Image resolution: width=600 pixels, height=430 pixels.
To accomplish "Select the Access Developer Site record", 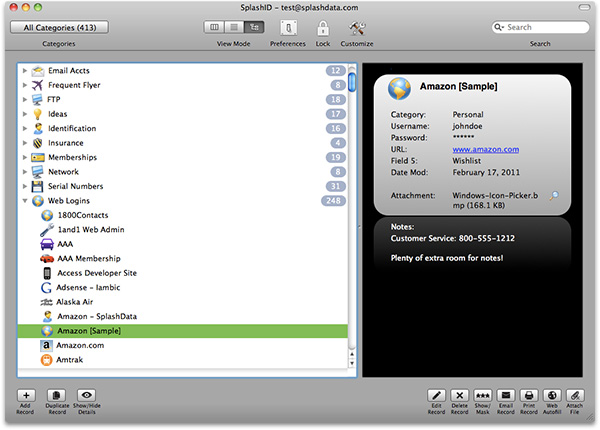I will (183, 273).
